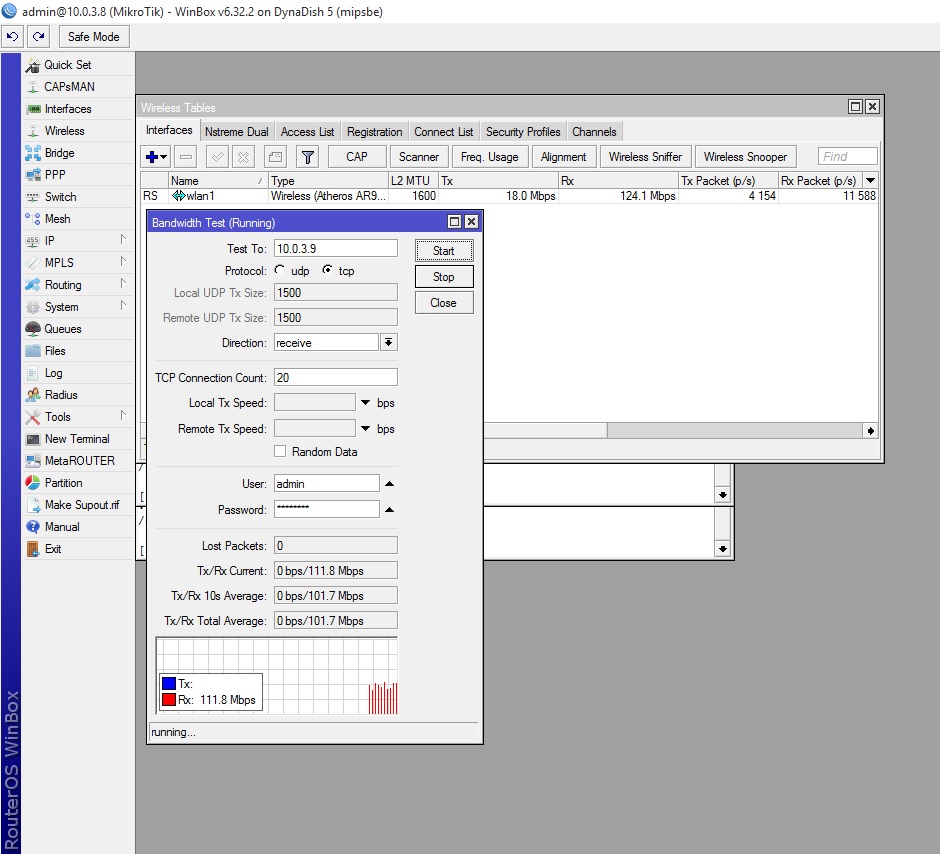Click the Find search box
Screen dimensions: 940x854
click(x=848, y=156)
